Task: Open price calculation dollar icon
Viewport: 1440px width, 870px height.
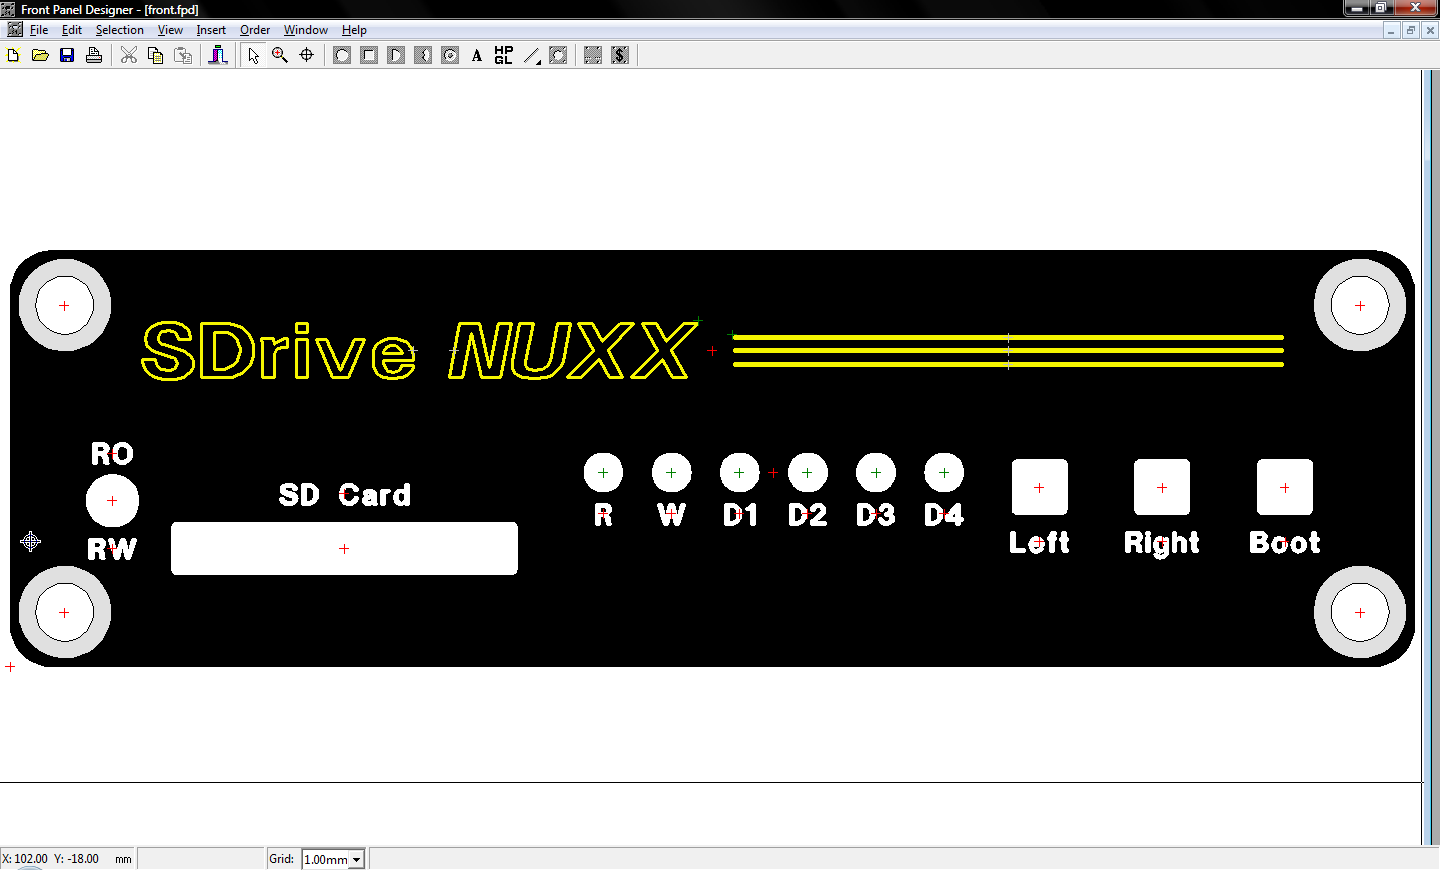Action: click(x=620, y=56)
